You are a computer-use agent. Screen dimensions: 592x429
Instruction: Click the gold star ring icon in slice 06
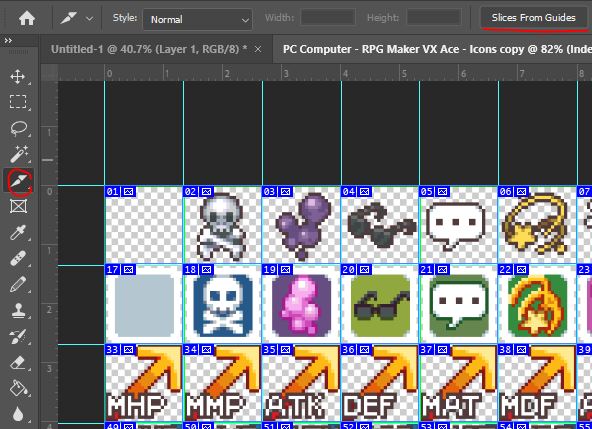click(x=535, y=224)
